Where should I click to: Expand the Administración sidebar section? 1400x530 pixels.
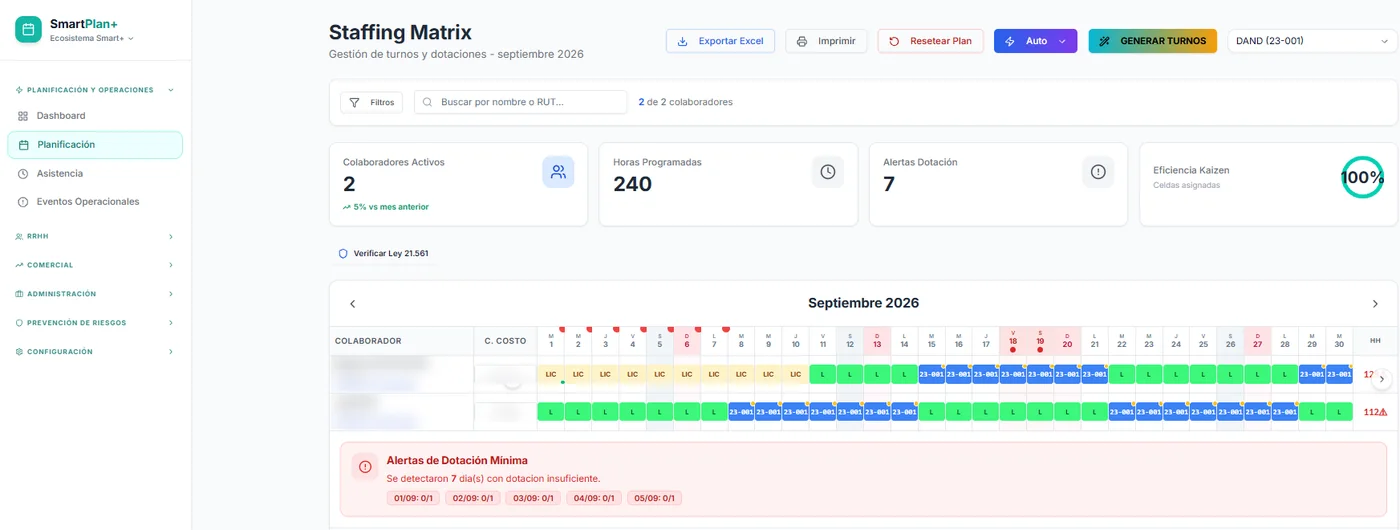[95, 294]
